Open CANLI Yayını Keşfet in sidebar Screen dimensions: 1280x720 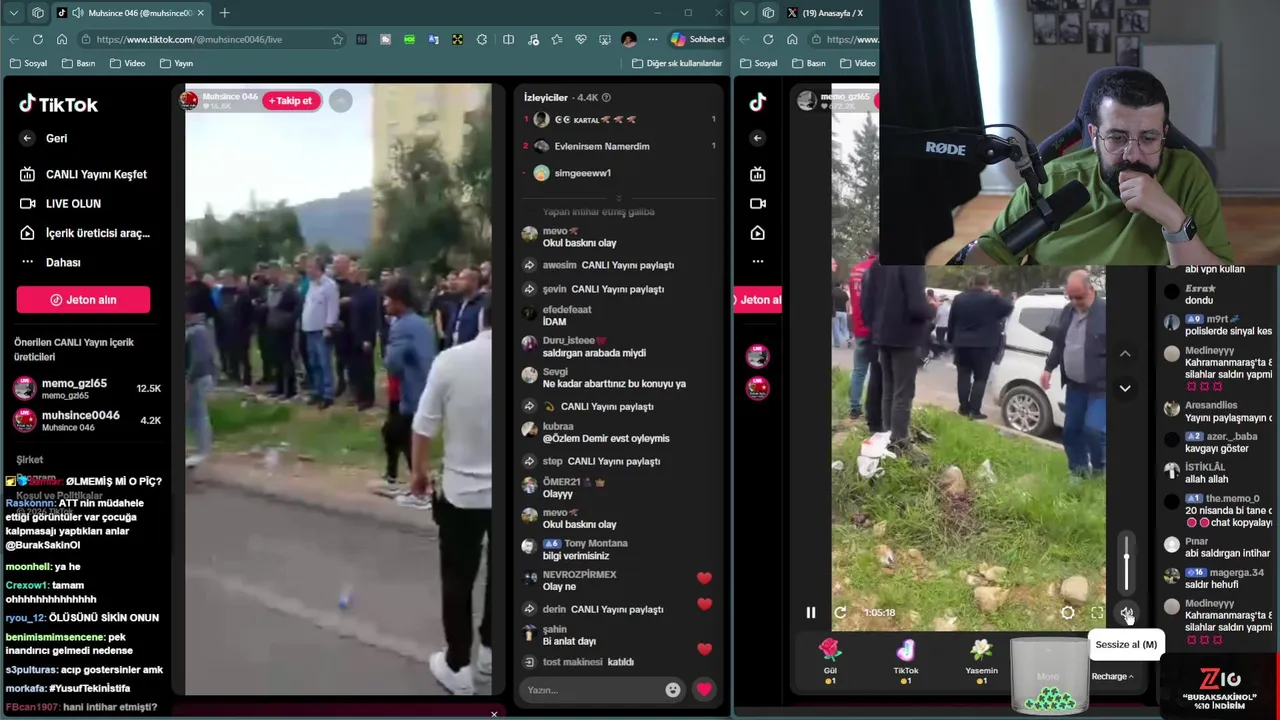pos(83,174)
